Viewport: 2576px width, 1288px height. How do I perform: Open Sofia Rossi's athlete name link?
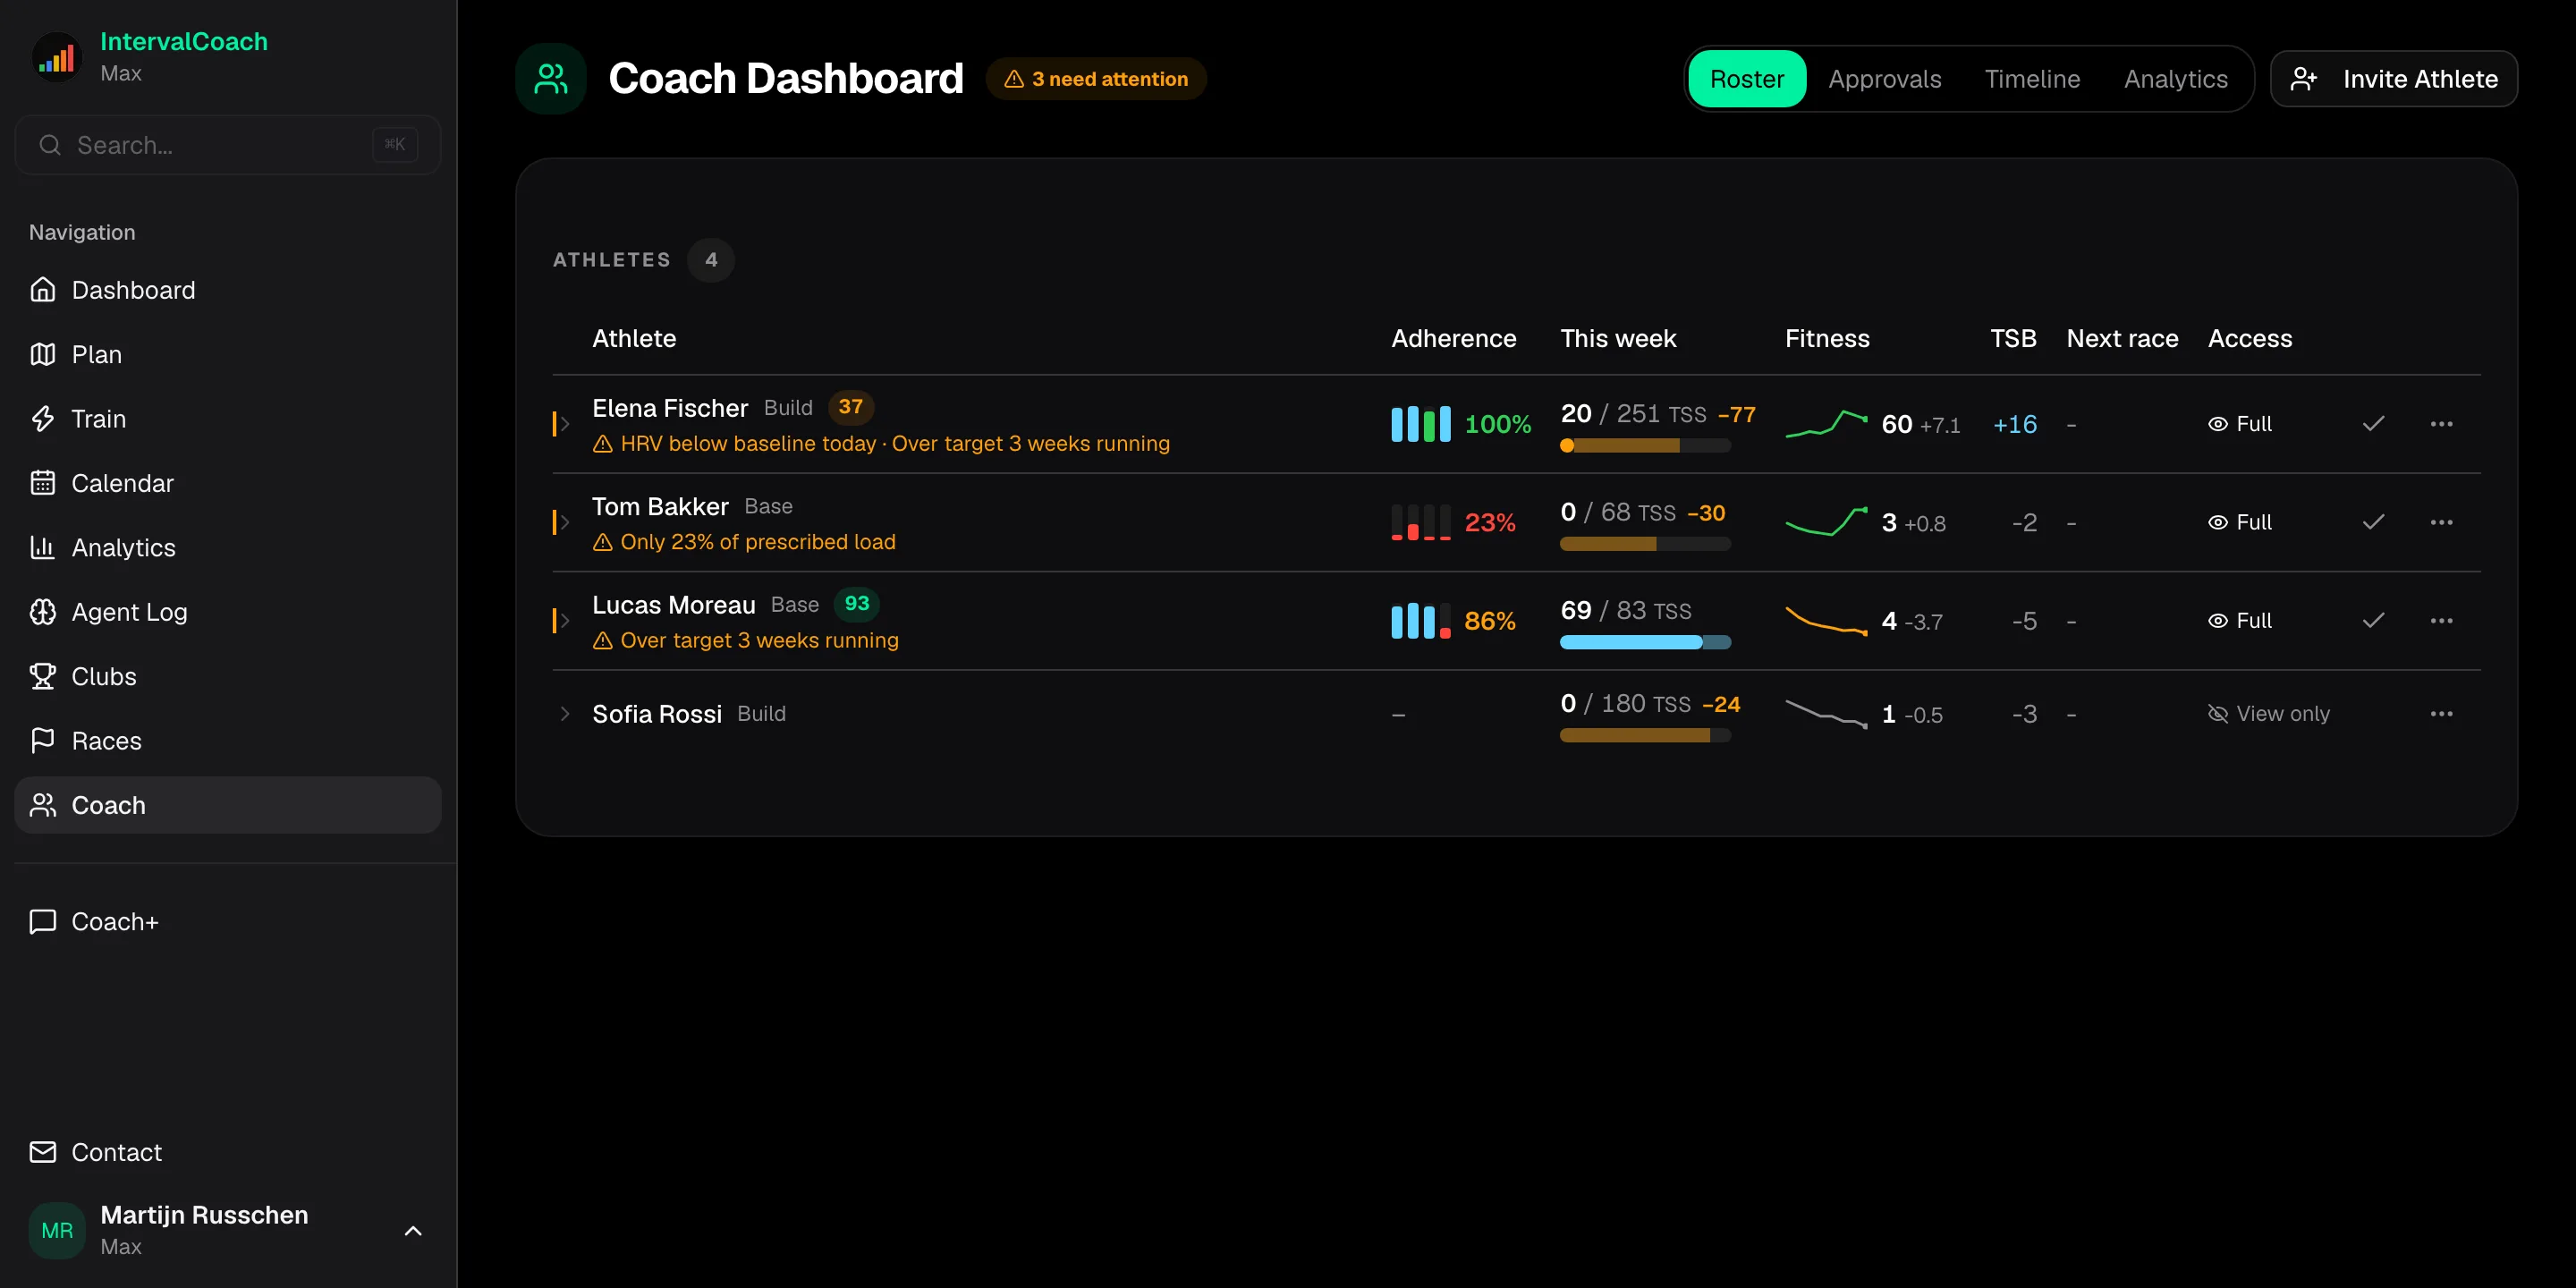tap(656, 714)
